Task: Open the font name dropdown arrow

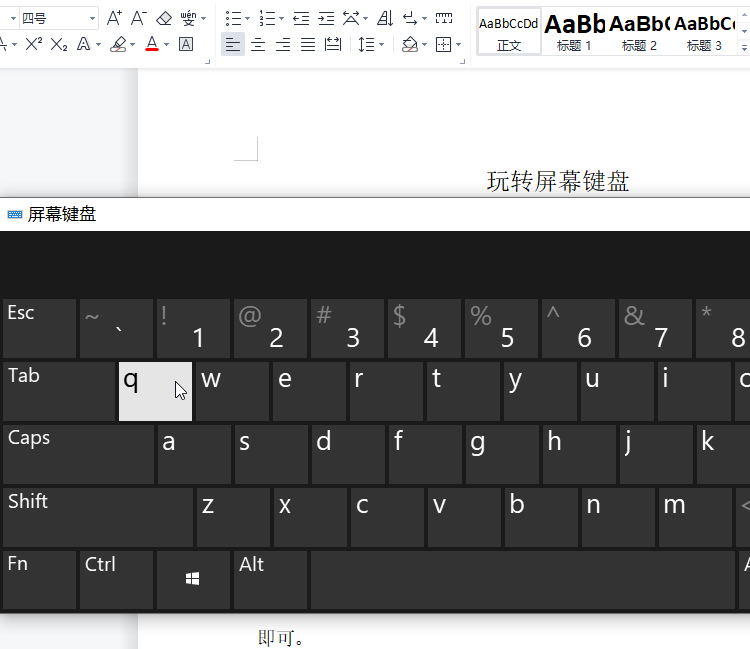Action: pos(13,19)
